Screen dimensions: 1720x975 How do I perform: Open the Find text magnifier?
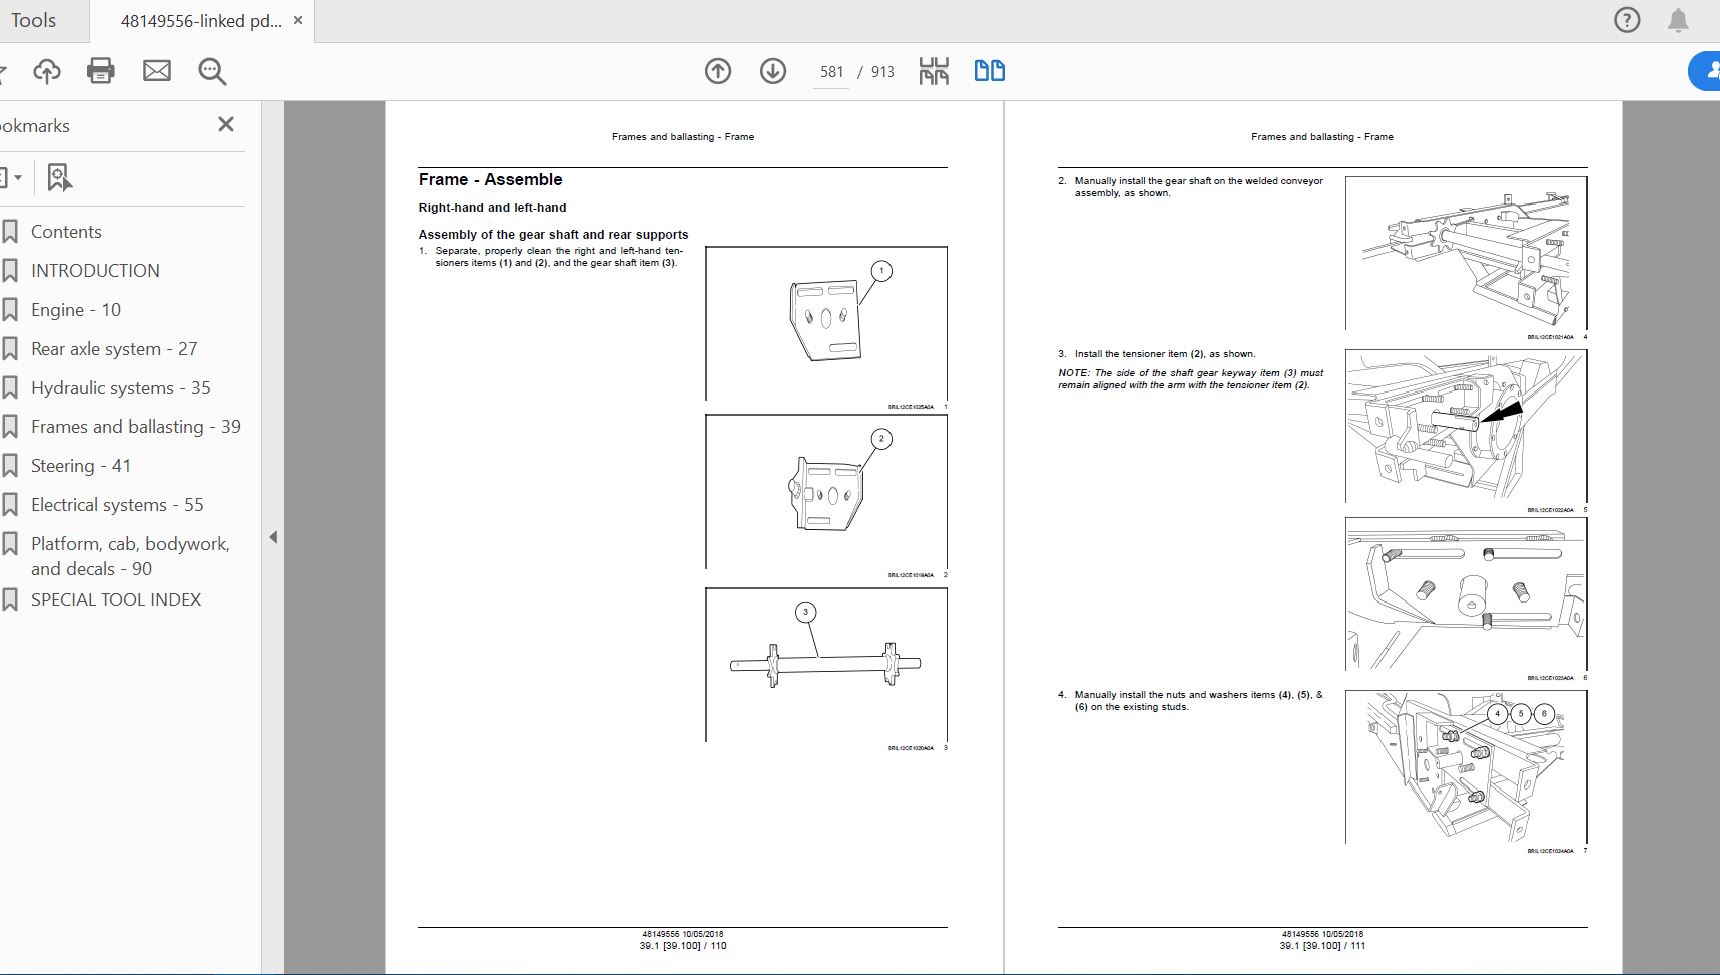212,71
